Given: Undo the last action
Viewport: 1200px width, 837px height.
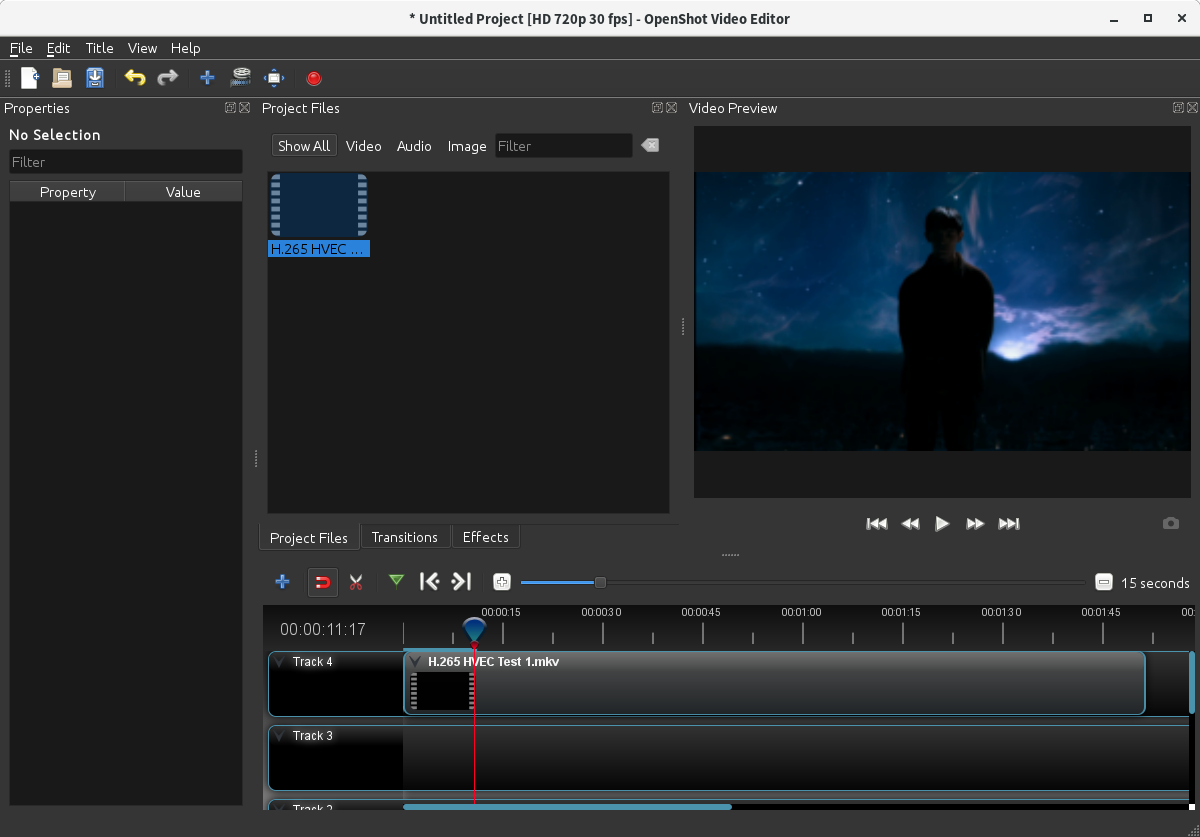Looking at the screenshot, I should tap(135, 78).
